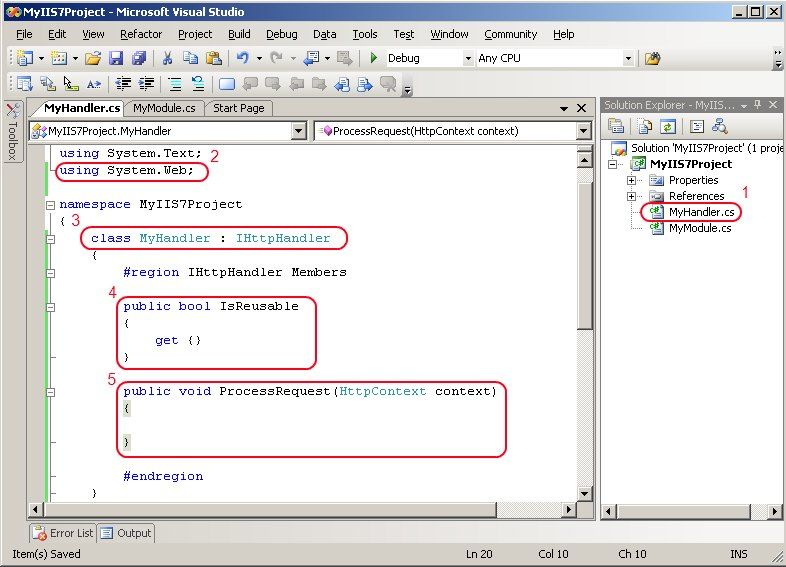786x567 pixels.
Task: Open the MyIIS7Project.MyHandler types dropdown
Action: [x=299, y=131]
